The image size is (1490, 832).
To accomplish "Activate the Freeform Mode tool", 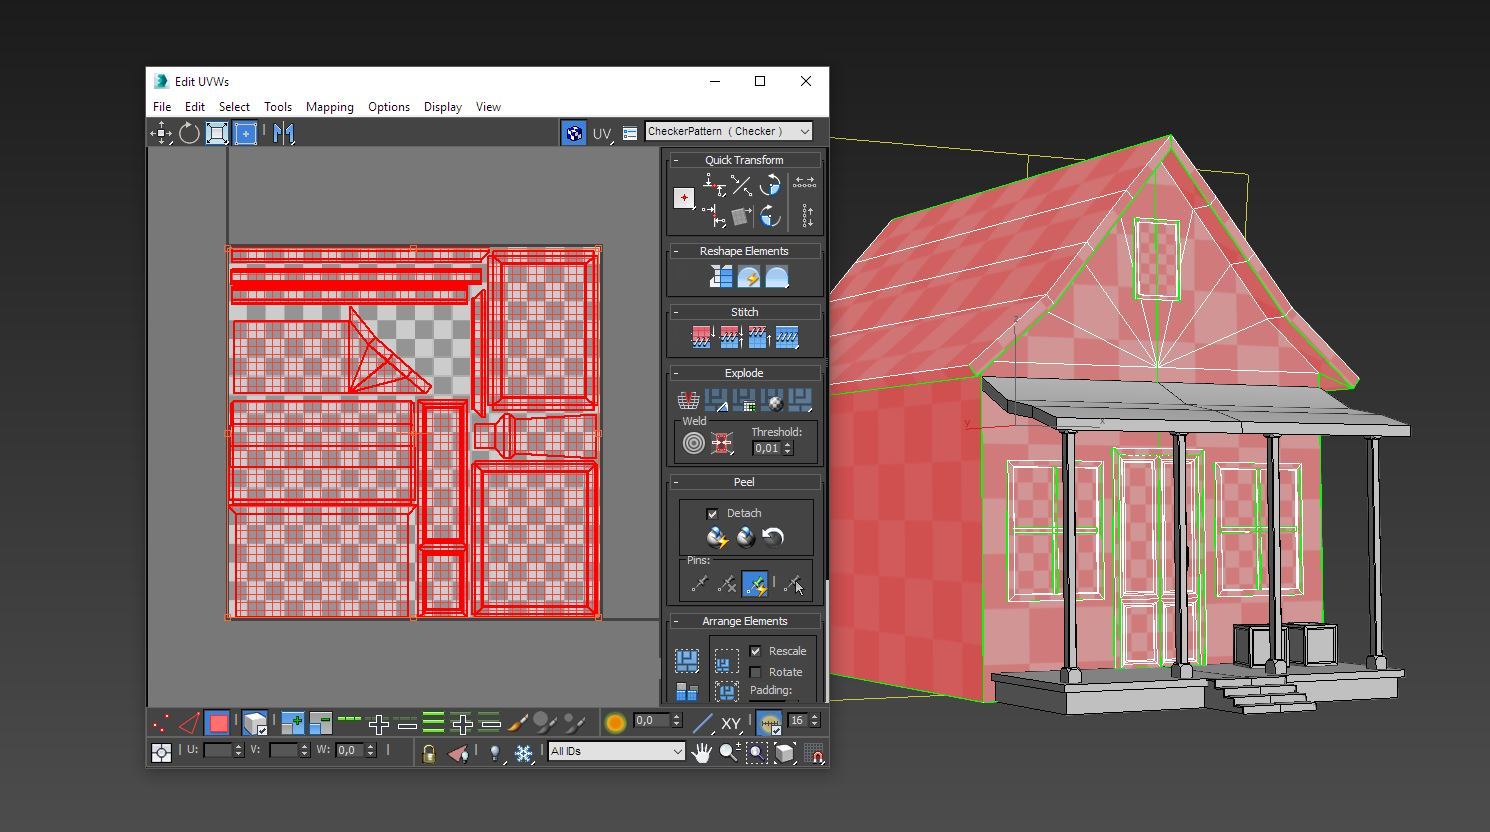I will point(245,133).
